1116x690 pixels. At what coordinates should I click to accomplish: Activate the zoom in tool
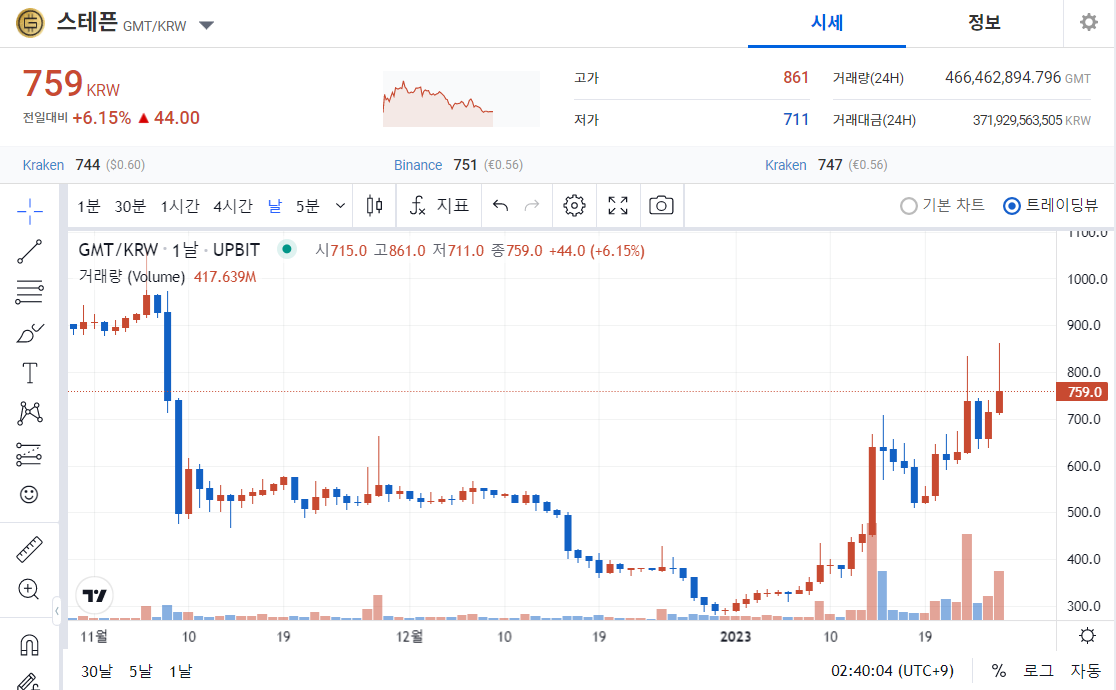30,590
